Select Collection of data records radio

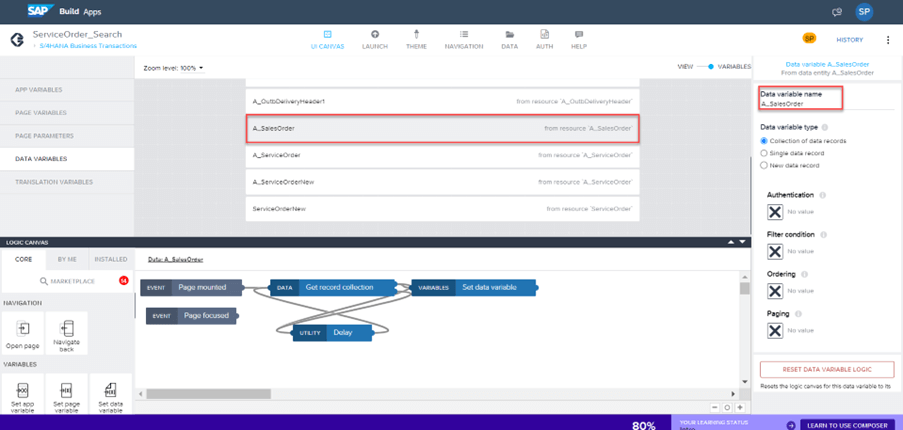(x=764, y=141)
